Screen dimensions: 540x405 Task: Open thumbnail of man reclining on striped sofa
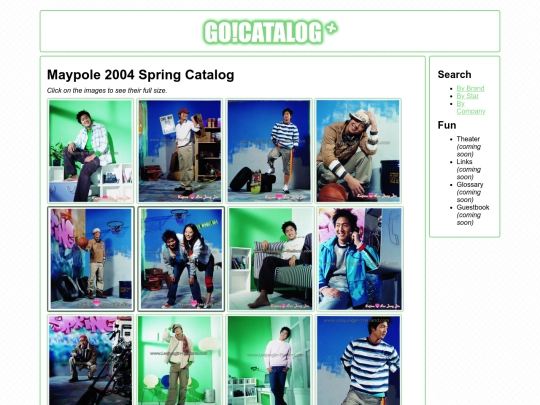coord(270,259)
